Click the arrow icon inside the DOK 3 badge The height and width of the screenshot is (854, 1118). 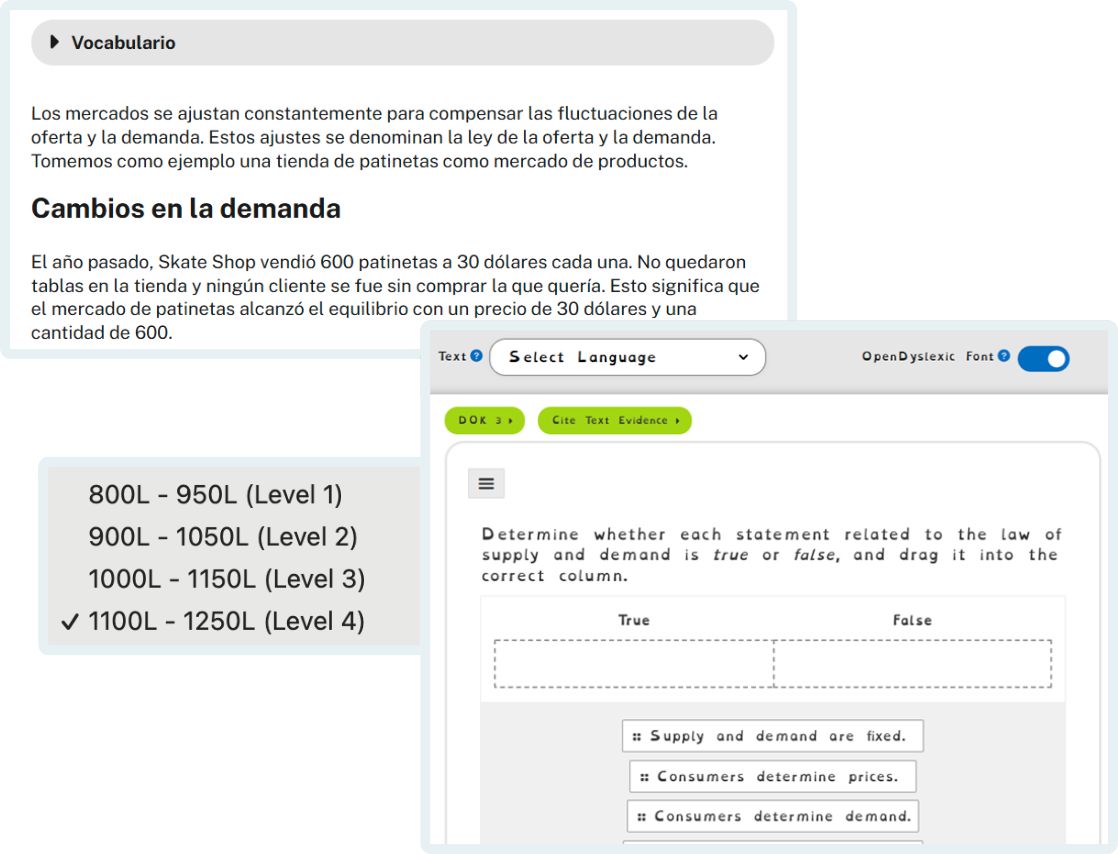pyautogui.click(x=511, y=420)
